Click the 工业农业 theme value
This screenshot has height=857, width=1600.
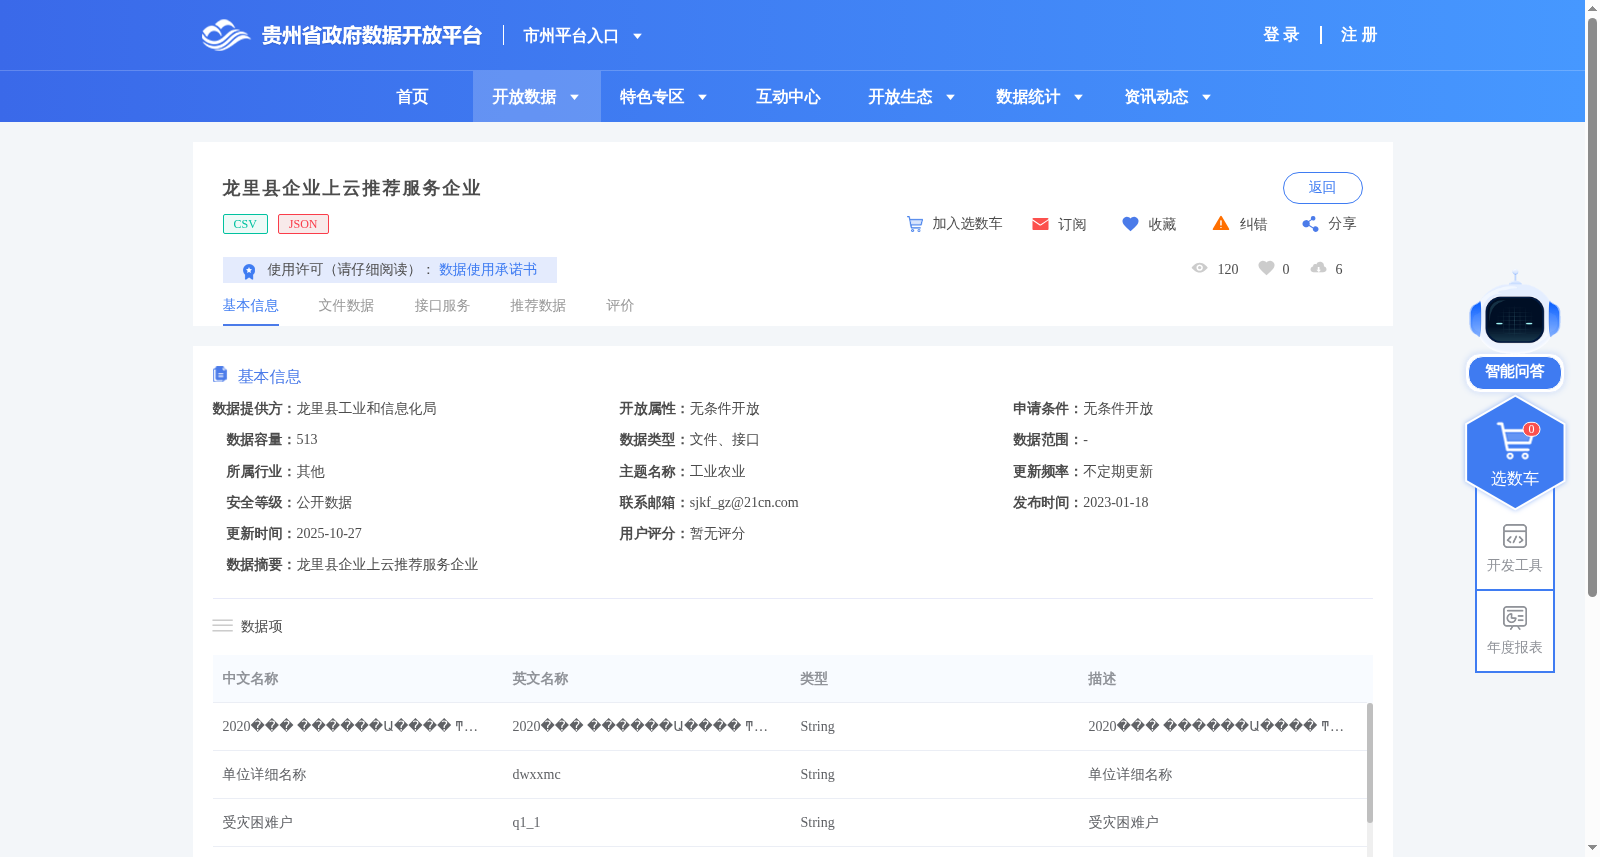(717, 472)
